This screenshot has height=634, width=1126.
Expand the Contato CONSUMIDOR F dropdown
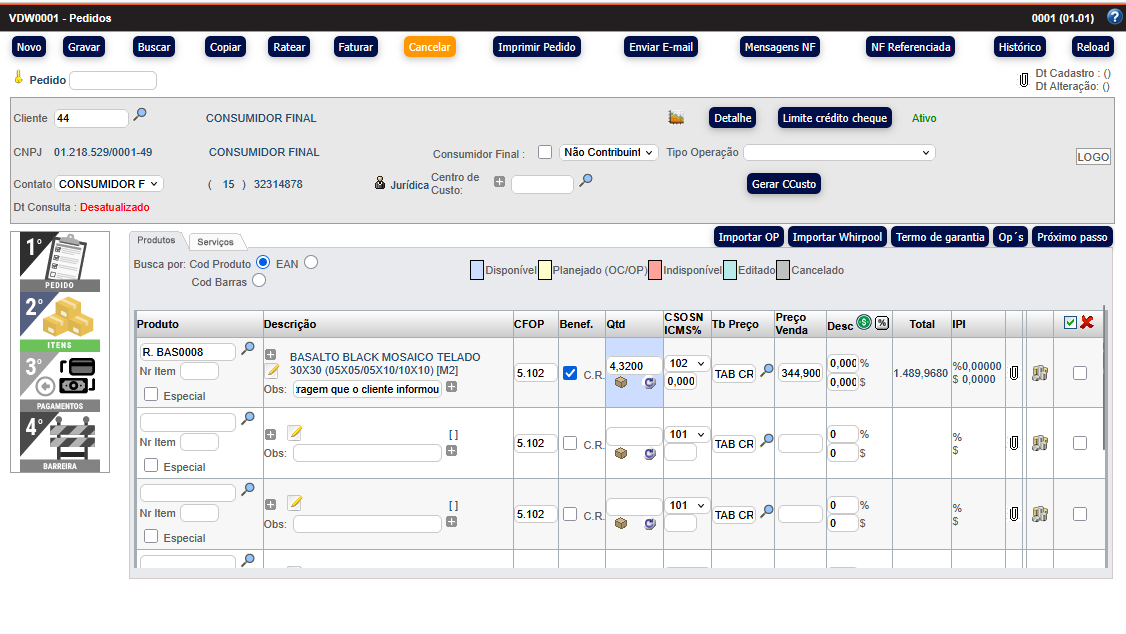coord(109,184)
